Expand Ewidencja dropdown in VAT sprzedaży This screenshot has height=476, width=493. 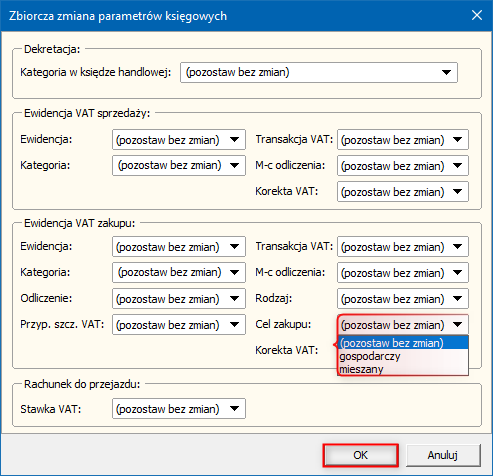(x=179, y=140)
